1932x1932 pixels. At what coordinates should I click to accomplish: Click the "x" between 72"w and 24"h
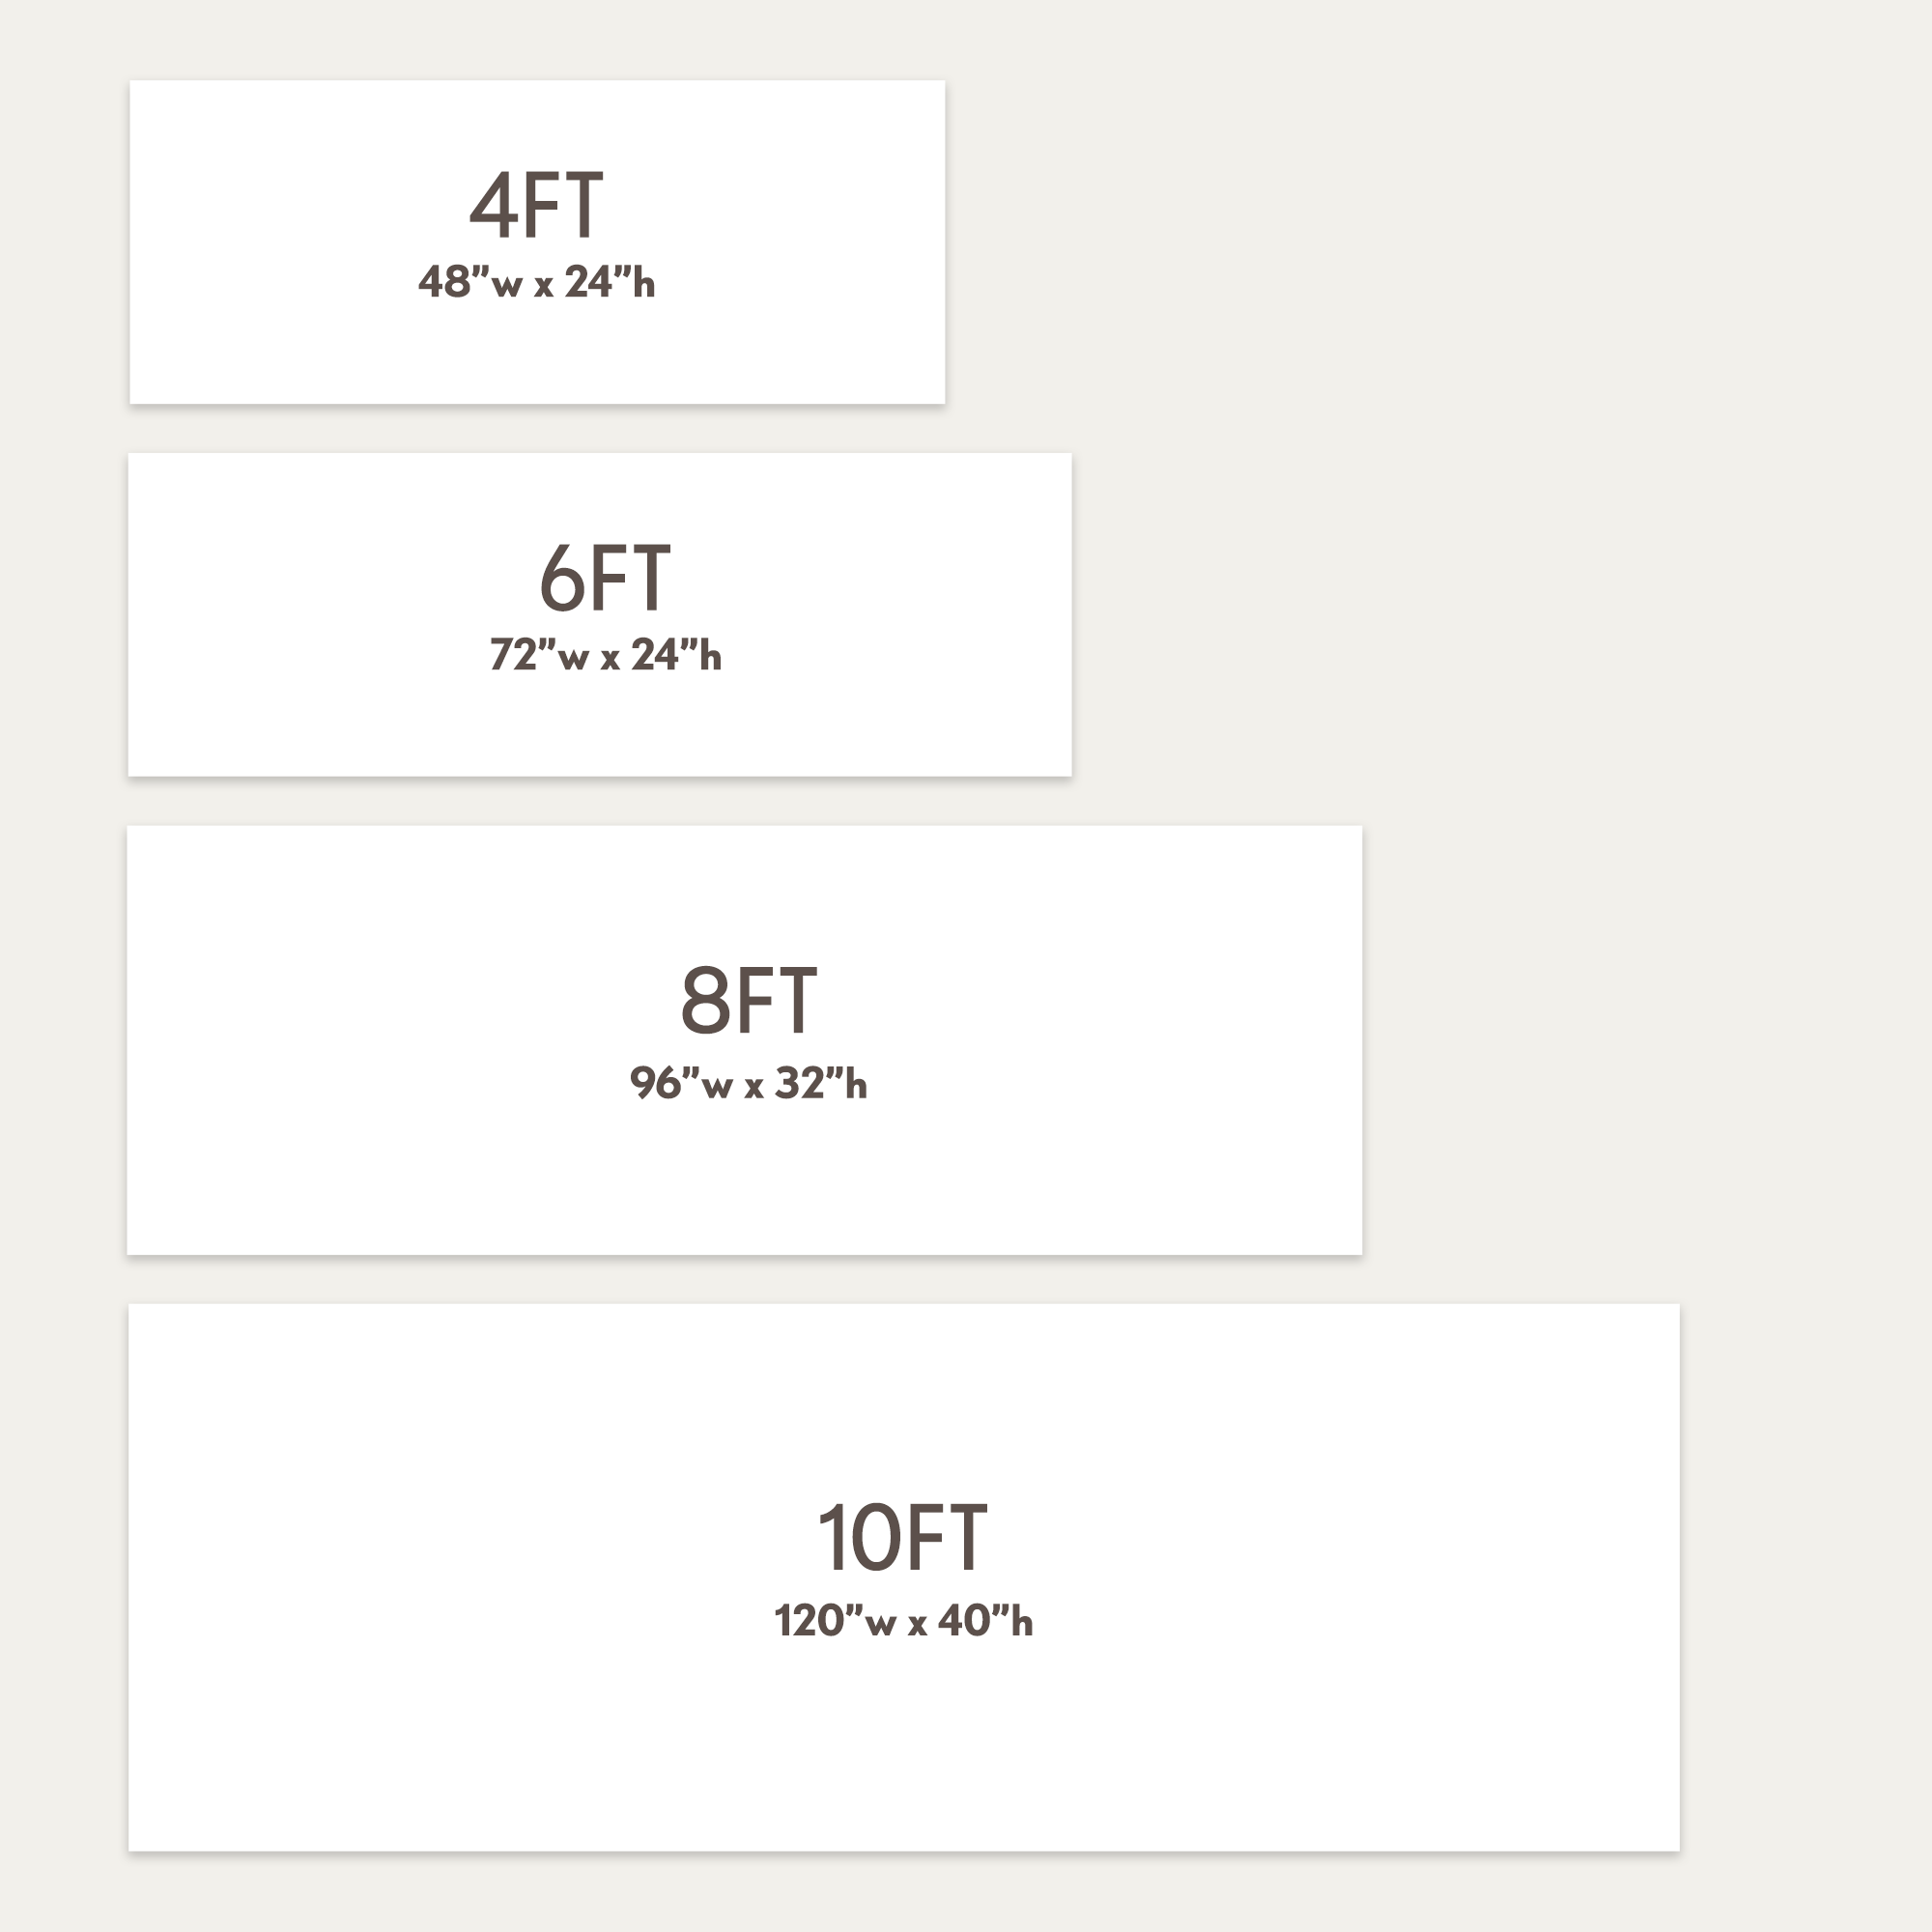tap(609, 658)
